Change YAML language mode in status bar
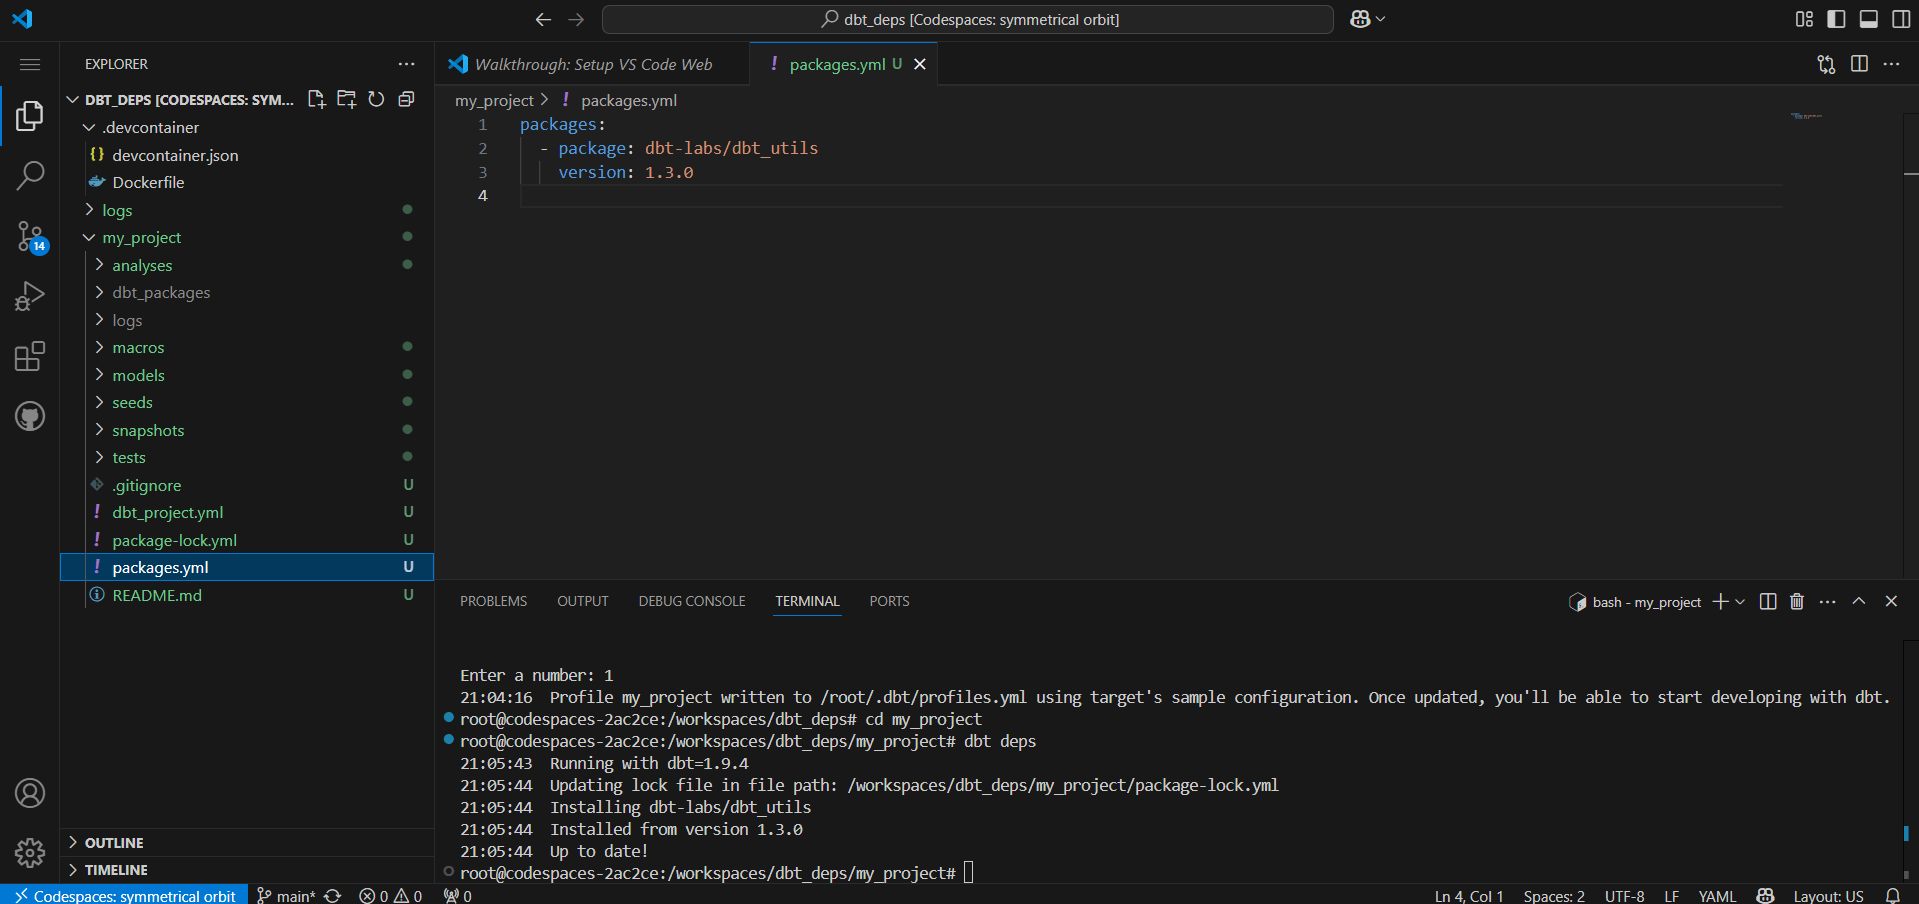Viewport: 1919px width, 904px height. (1717, 895)
